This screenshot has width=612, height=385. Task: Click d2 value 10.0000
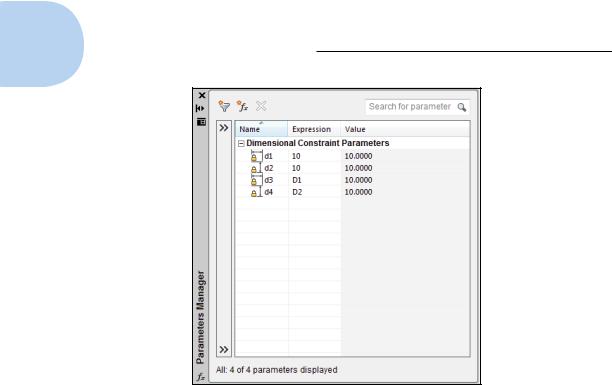click(358, 168)
